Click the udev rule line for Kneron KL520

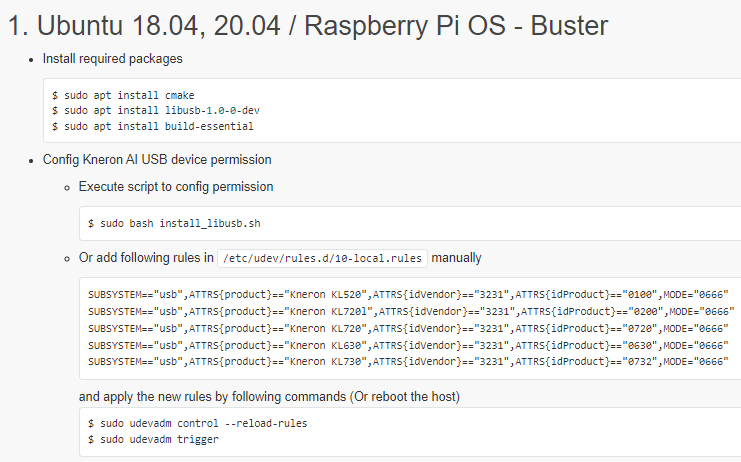point(408,295)
